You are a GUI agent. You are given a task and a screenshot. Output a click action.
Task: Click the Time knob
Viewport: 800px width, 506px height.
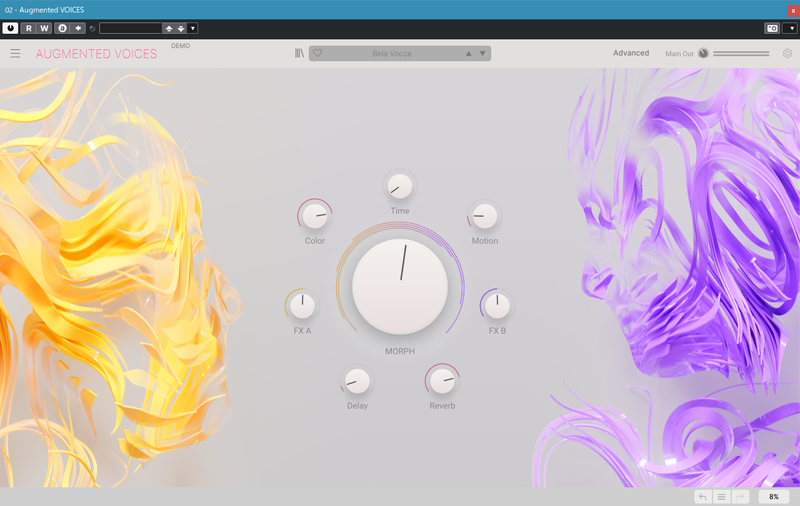(x=400, y=186)
